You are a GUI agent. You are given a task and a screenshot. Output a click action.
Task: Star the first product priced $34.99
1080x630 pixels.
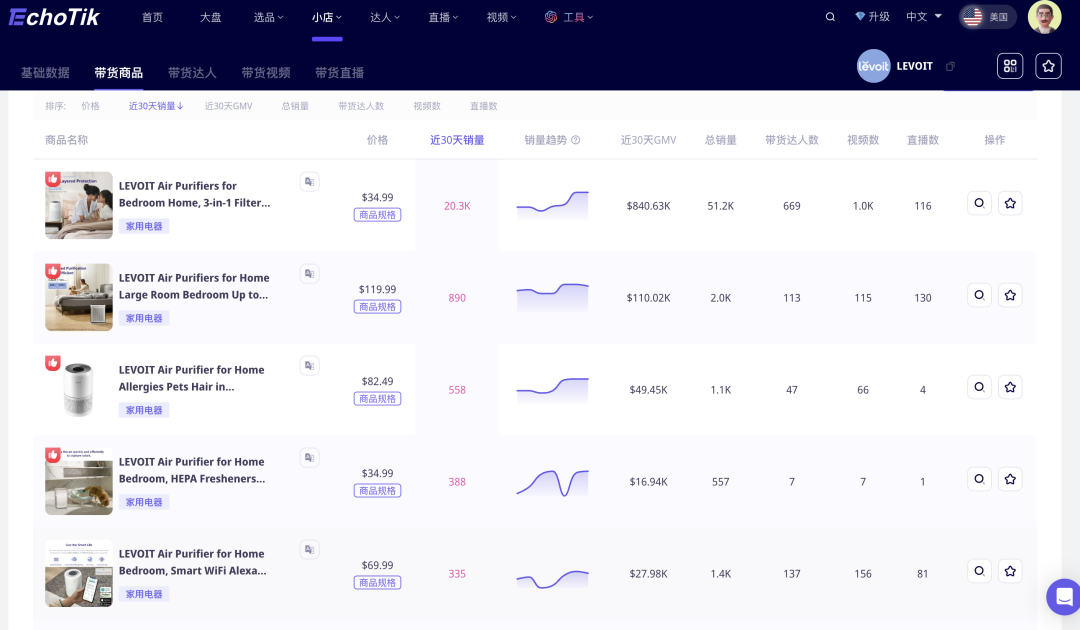pos(1010,203)
